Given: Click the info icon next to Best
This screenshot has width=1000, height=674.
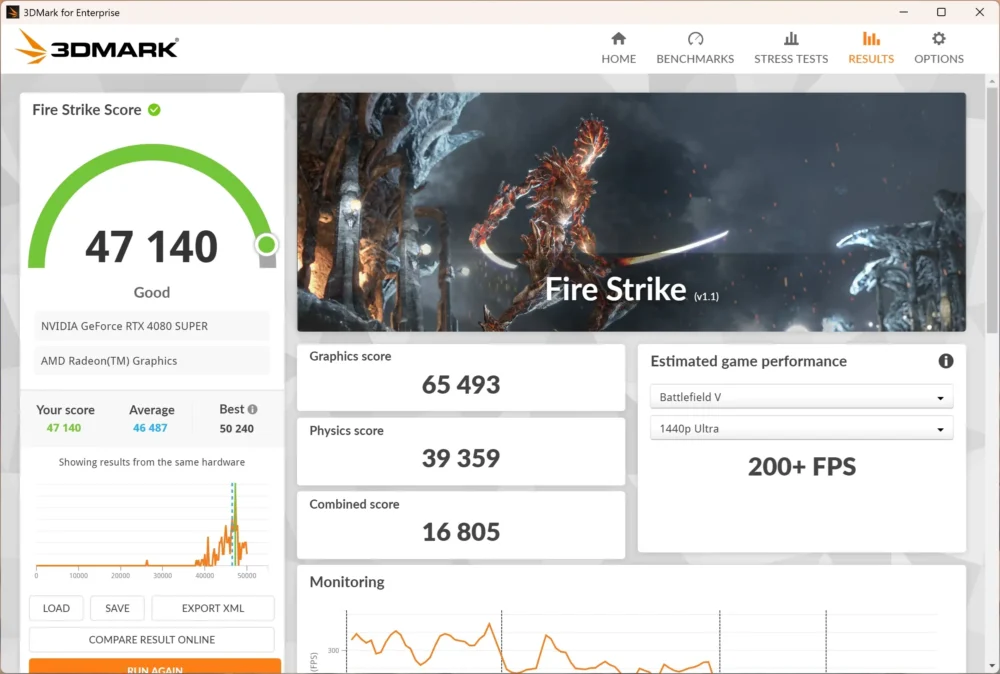Looking at the screenshot, I should tap(253, 409).
